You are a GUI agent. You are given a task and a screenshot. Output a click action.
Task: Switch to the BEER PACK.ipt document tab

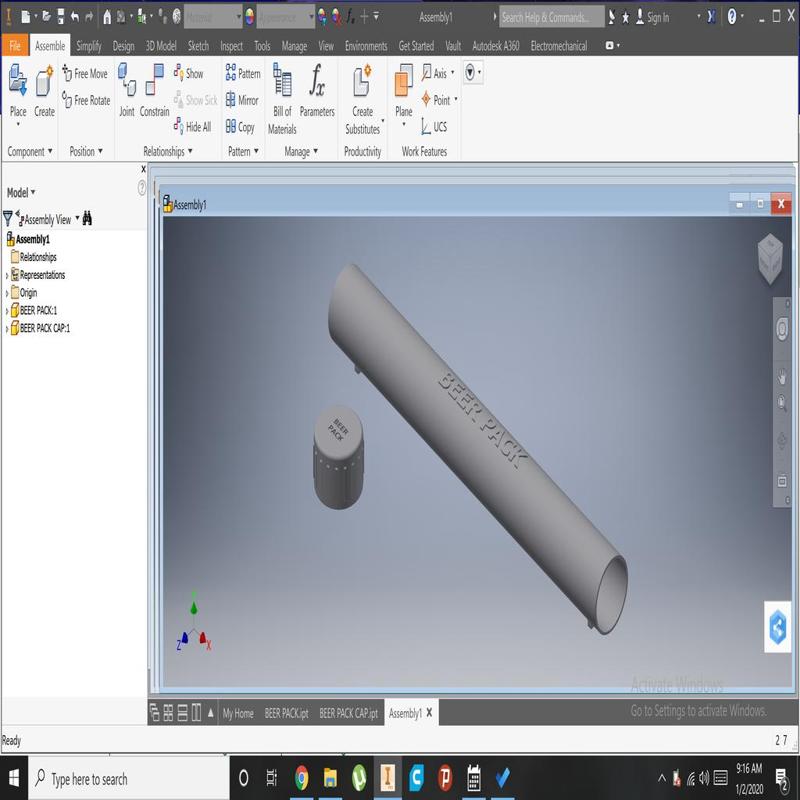coord(286,713)
